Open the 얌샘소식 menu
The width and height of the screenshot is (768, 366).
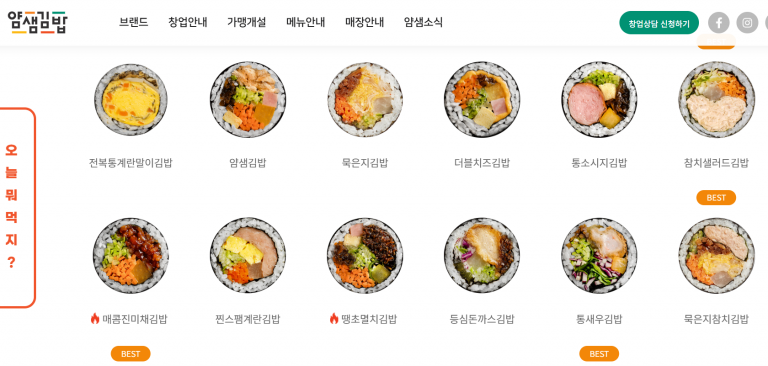point(423,22)
